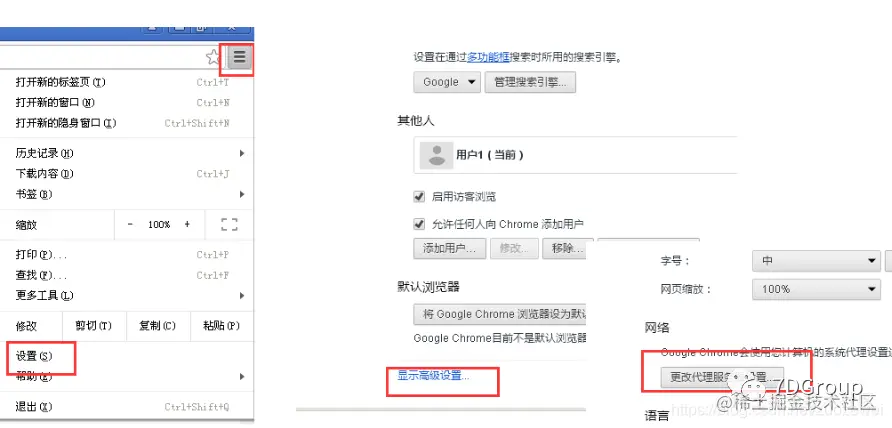Toggle 允许任何人向 Chrome 添加用户 checkbox
Screen dimensions: 892x428
click(419, 224)
